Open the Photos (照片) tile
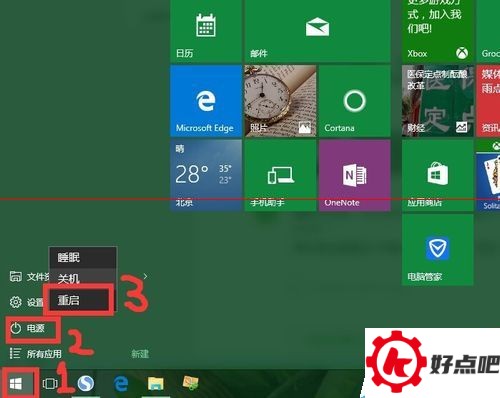The height and width of the screenshot is (398, 500). 280,101
